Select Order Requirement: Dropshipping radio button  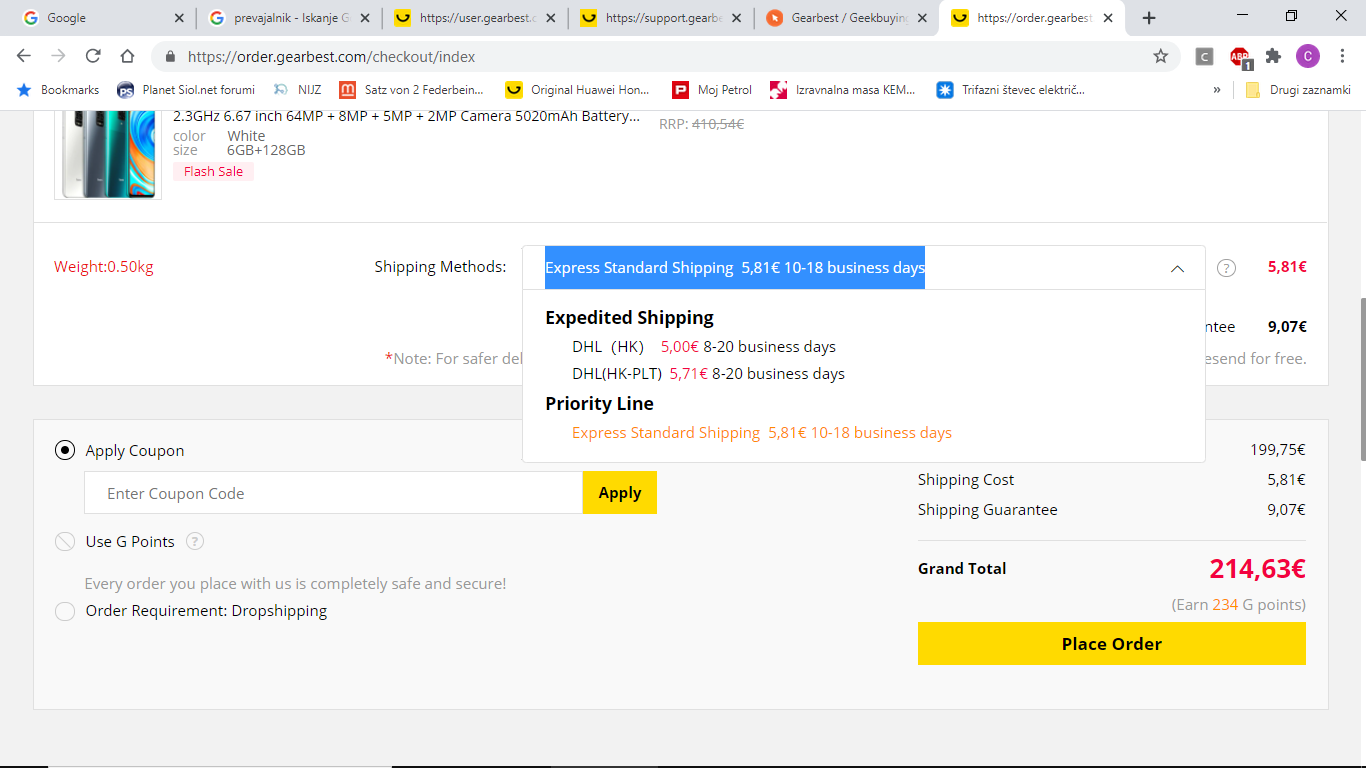coord(65,611)
